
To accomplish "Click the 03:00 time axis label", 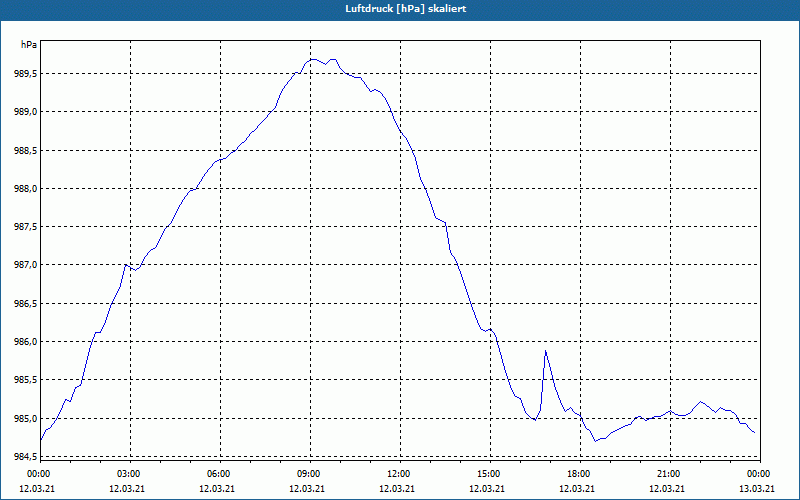I will 128,474.
